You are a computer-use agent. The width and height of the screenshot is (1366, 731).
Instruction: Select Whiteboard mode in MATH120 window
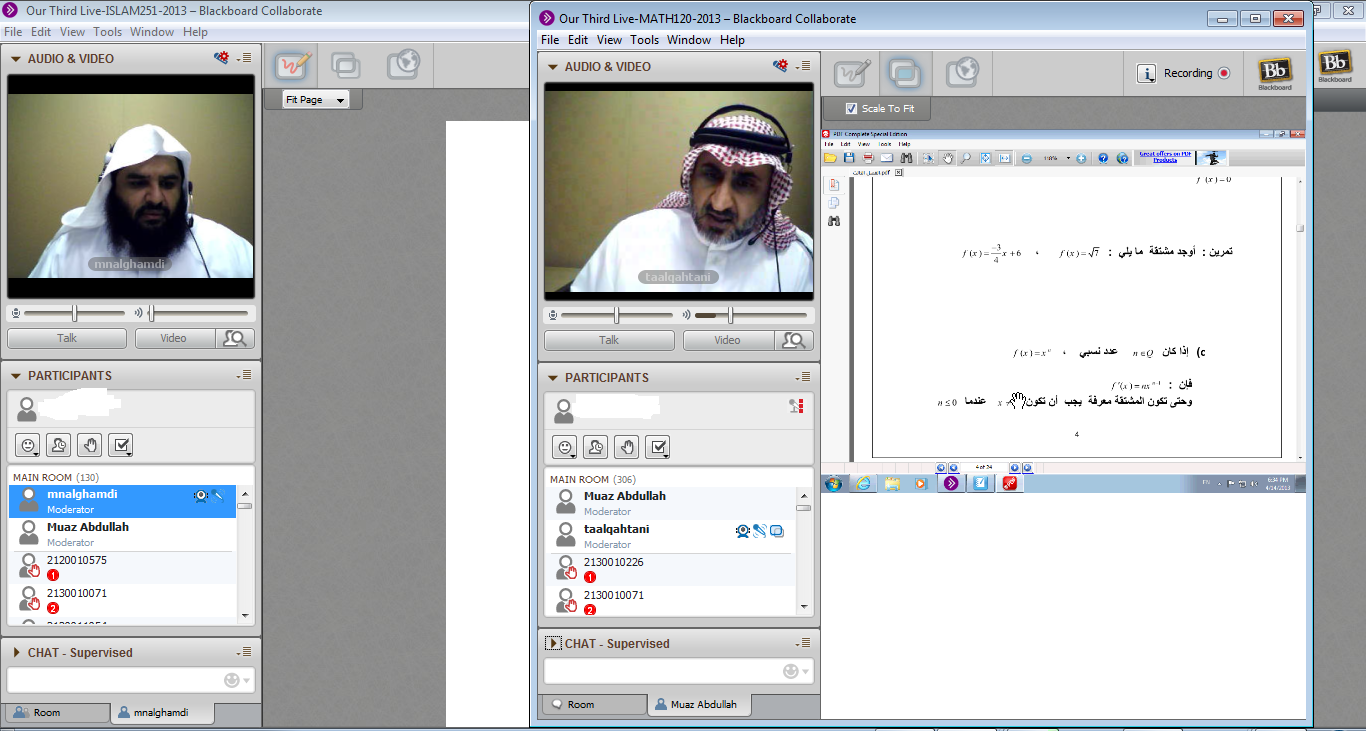click(853, 73)
